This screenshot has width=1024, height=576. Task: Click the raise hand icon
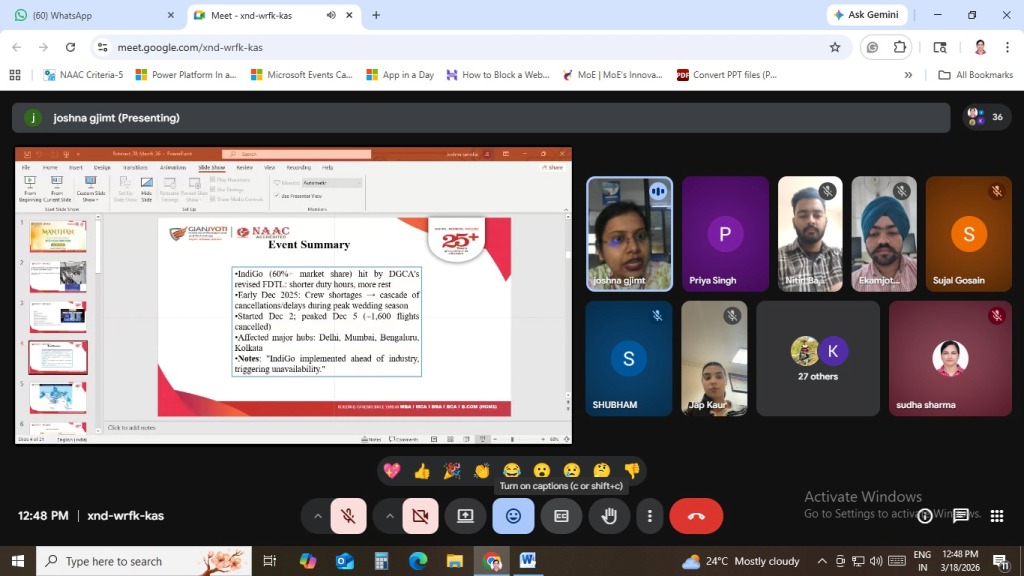point(608,516)
